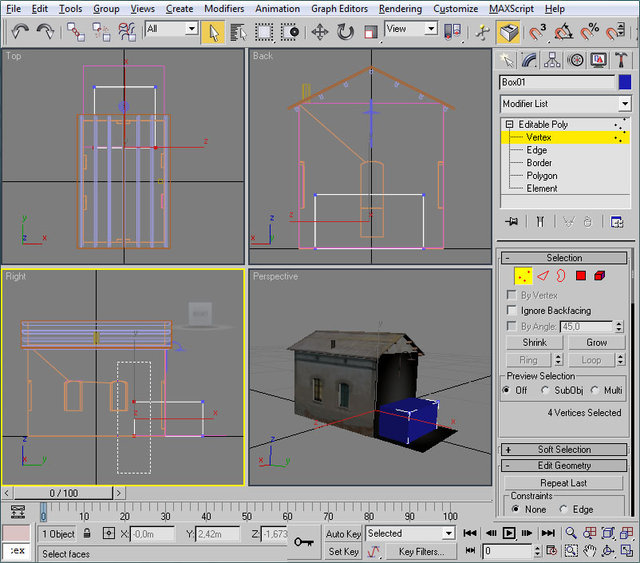Open the View reference coordinate dropdown
Viewport: 640px width, 563px height.
click(431, 29)
